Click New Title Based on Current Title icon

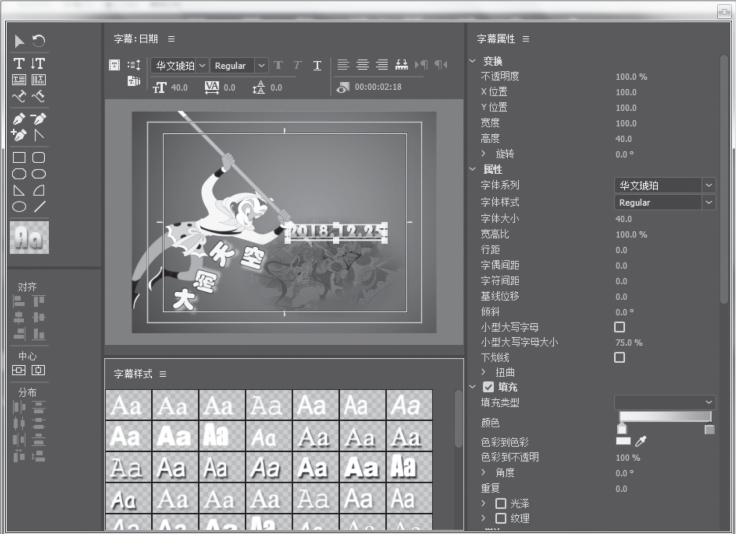coord(115,65)
